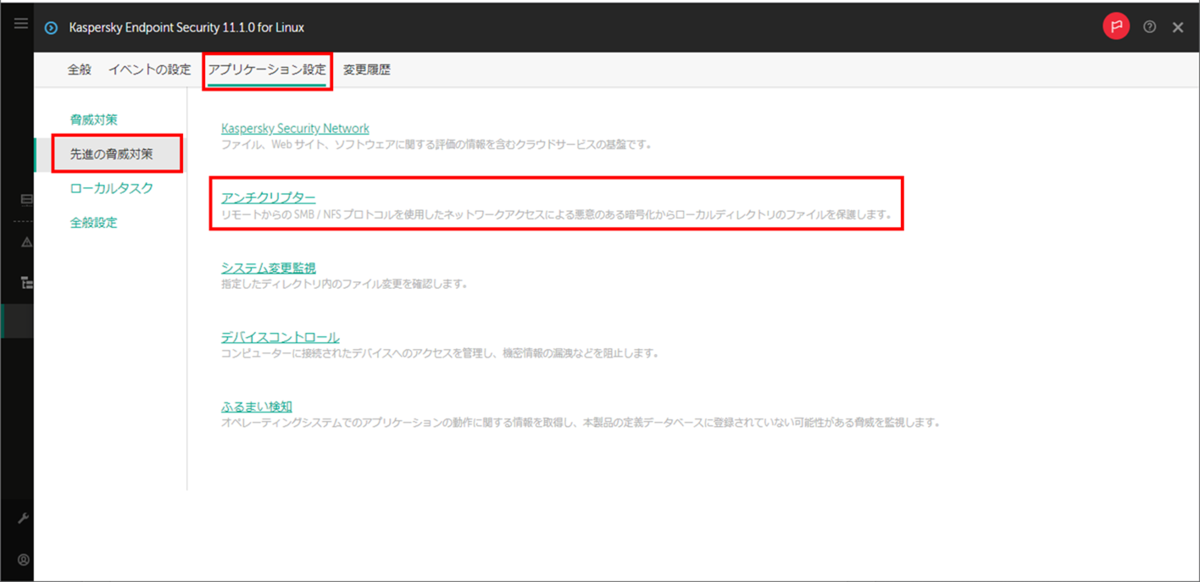Click the description under Kaspersky Security Network
This screenshot has height=582, width=1200.
pyautogui.click(x=436, y=145)
